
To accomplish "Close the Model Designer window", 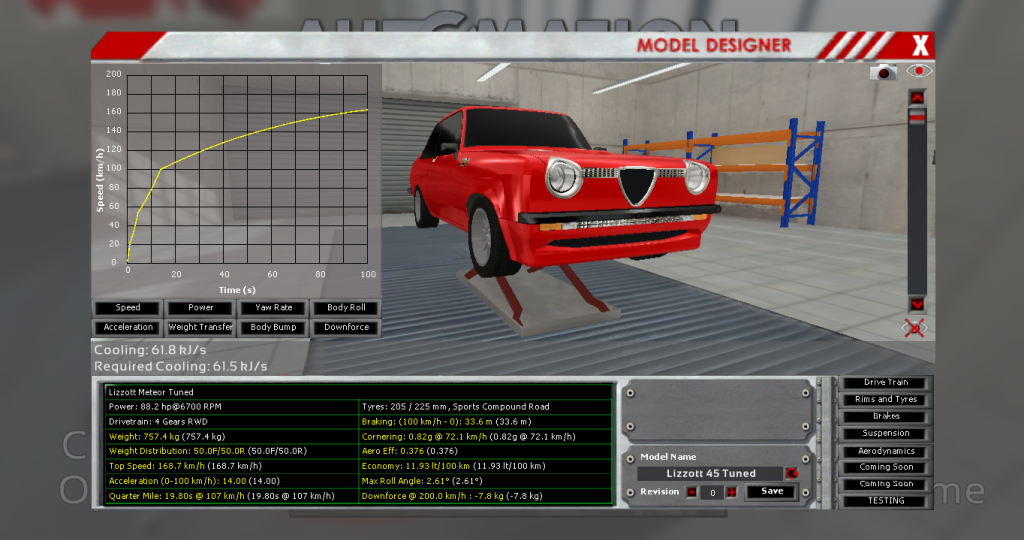I will click(920, 46).
